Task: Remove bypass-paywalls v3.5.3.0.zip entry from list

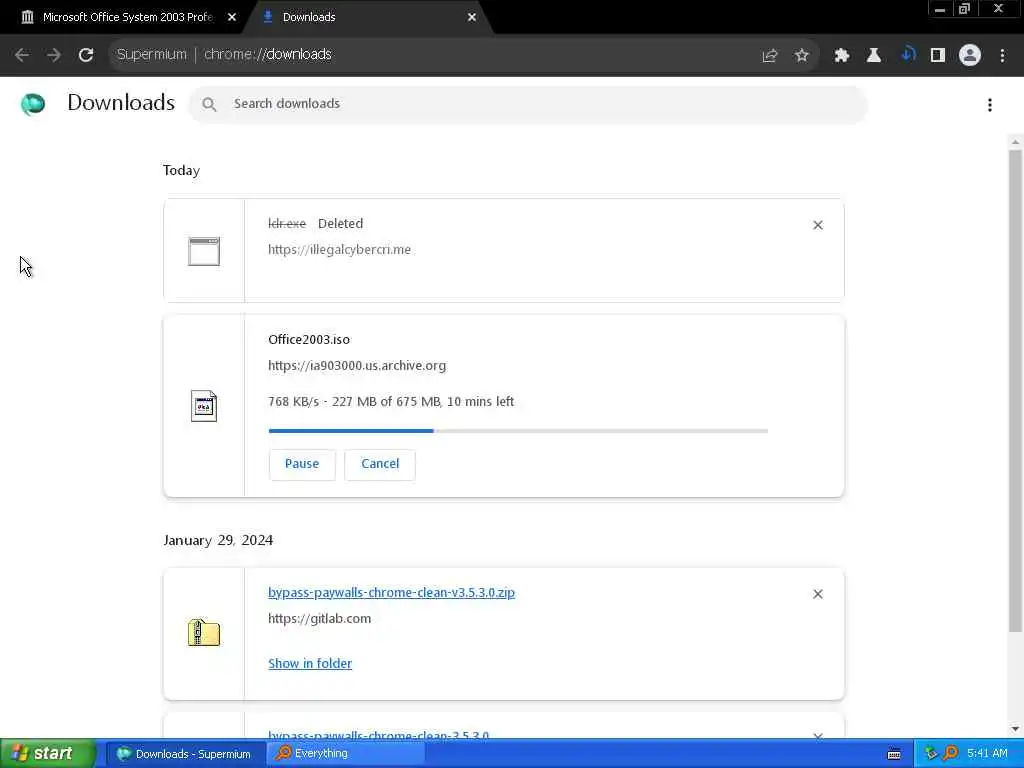Action: [x=818, y=594]
